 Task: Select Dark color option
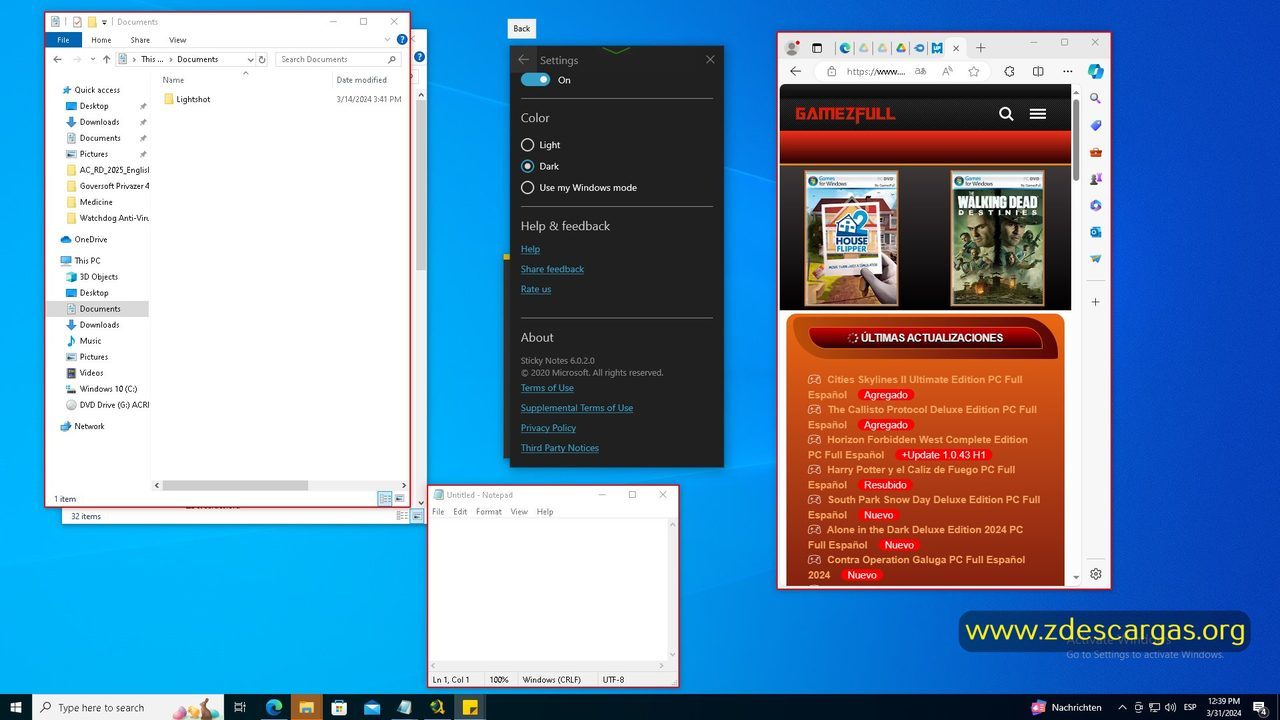click(527, 166)
